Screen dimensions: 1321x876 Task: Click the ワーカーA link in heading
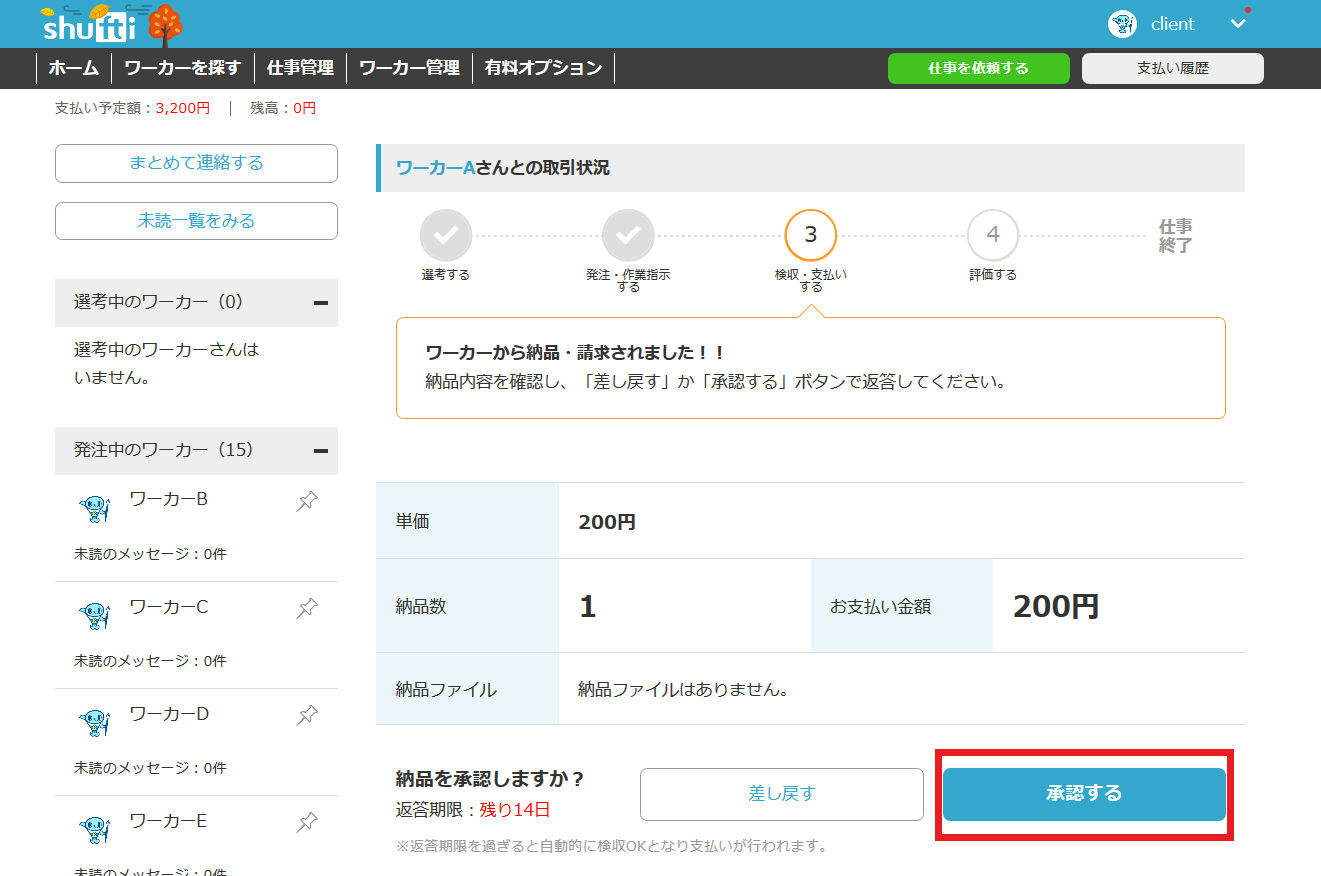tap(436, 168)
